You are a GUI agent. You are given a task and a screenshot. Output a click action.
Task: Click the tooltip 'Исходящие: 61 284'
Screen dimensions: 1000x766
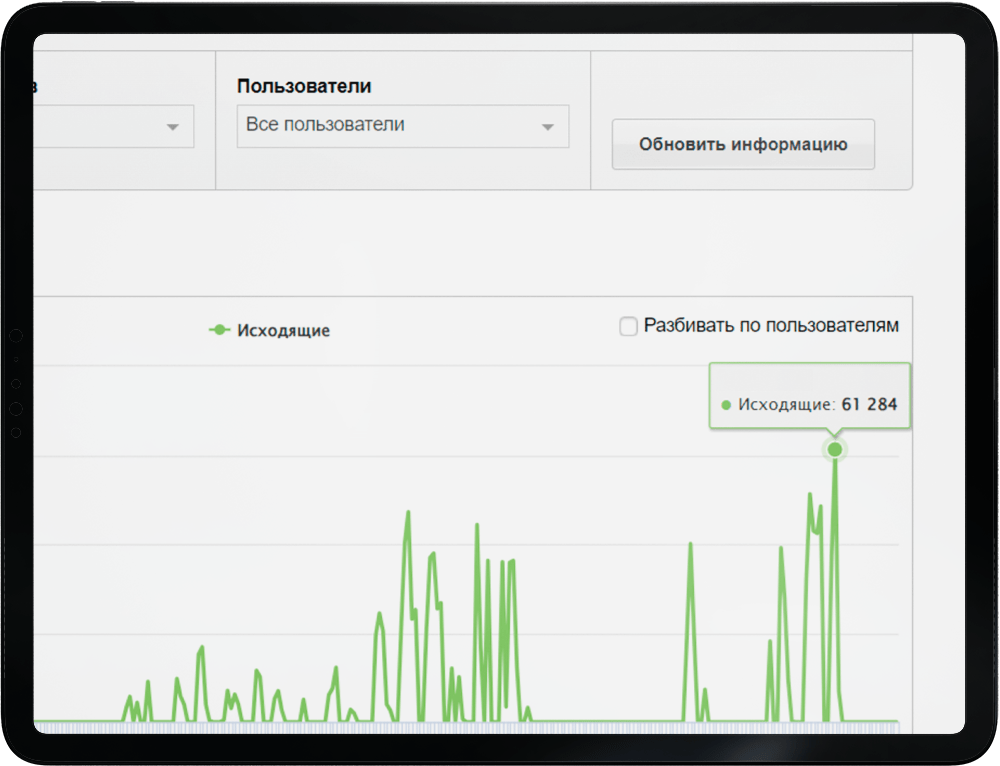tap(809, 395)
